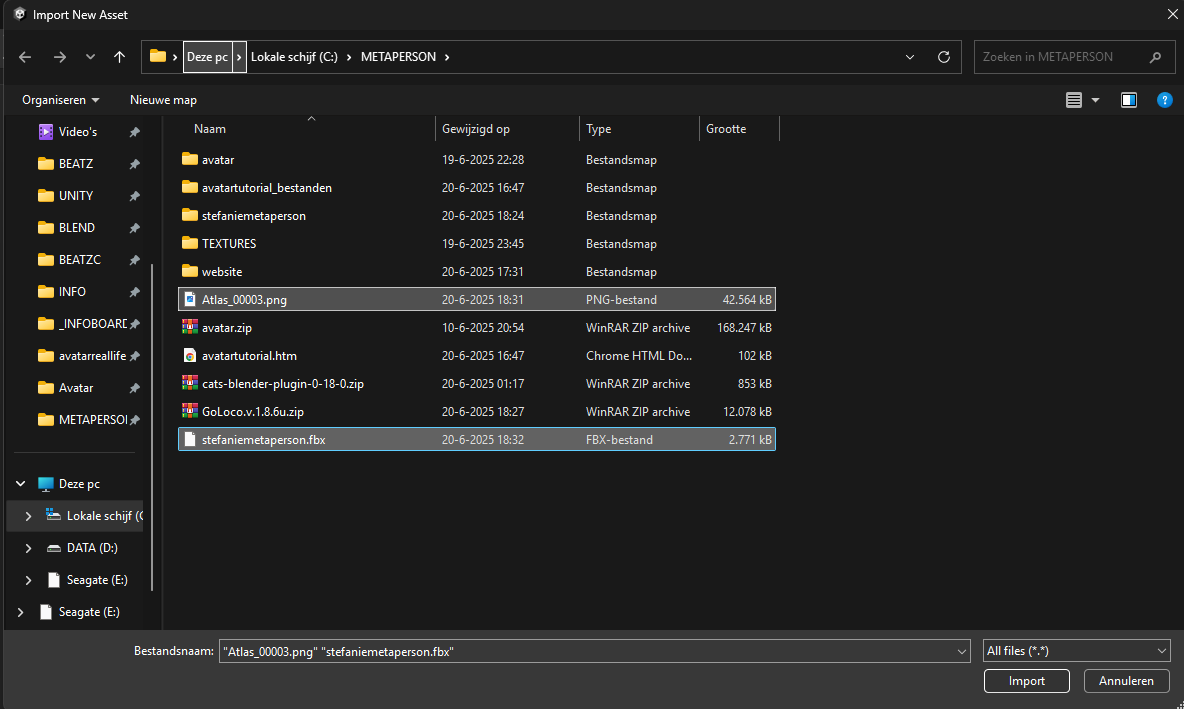The height and width of the screenshot is (709, 1184).
Task: Click the navigation pane vertical scrollbar
Action: [x=153, y=427]
